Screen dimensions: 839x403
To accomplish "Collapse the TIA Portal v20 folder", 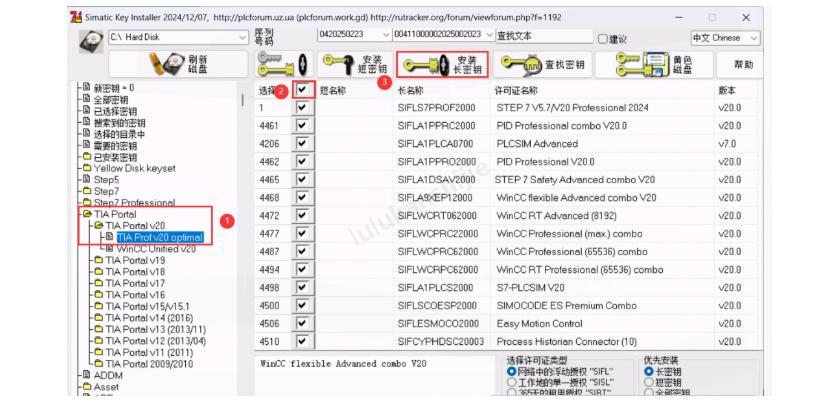I will coord(135,225).
